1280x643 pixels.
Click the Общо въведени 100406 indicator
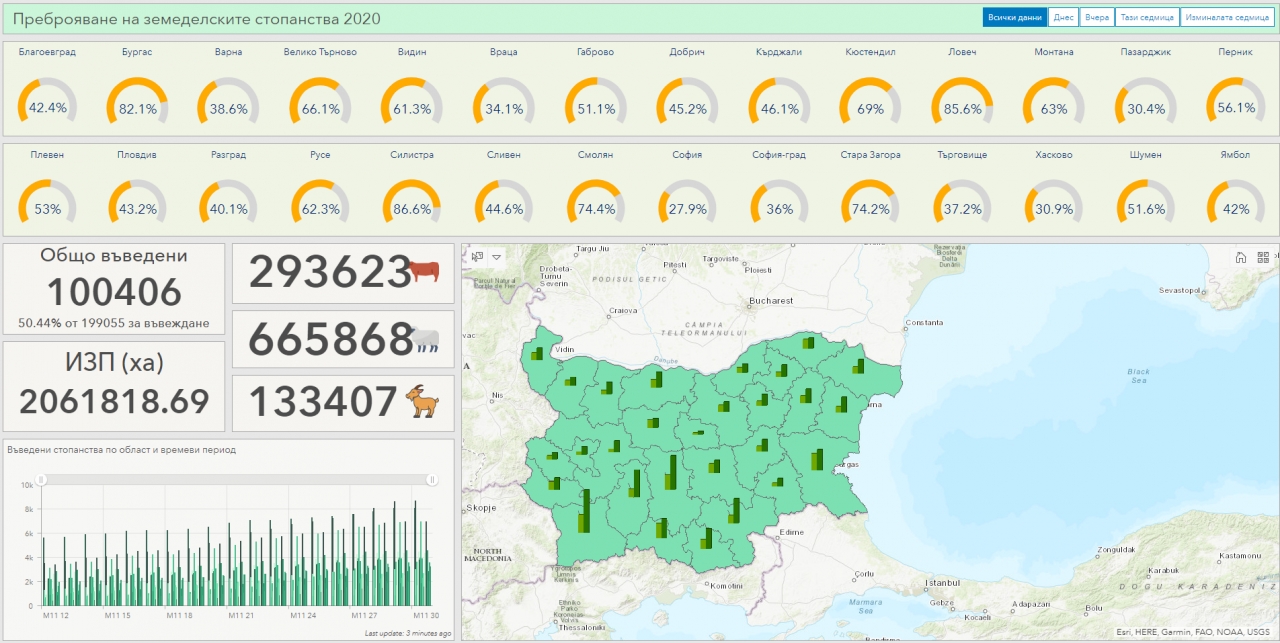[x=114, y=288]
